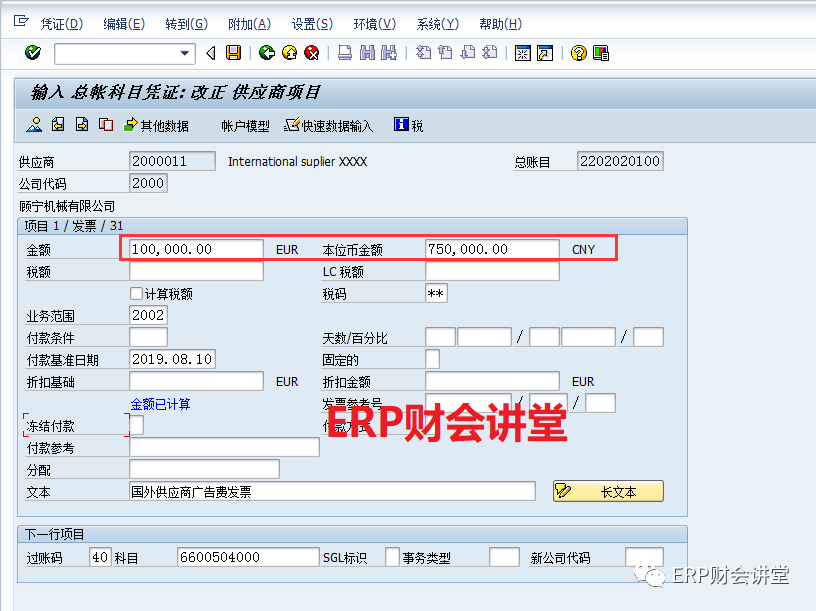Image resolution: width=816 pixels, height=611 pixels.
Task: Click the 文本 input field
Action: (332, 491)
